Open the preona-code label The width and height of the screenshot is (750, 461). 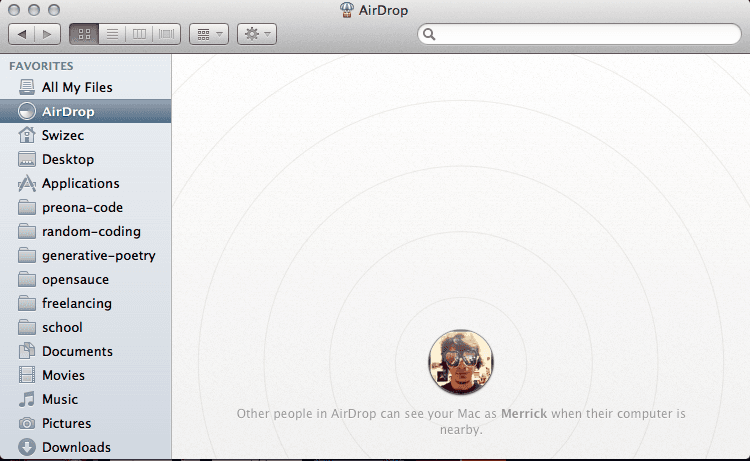pyautogui.click(x=82, y=208)
